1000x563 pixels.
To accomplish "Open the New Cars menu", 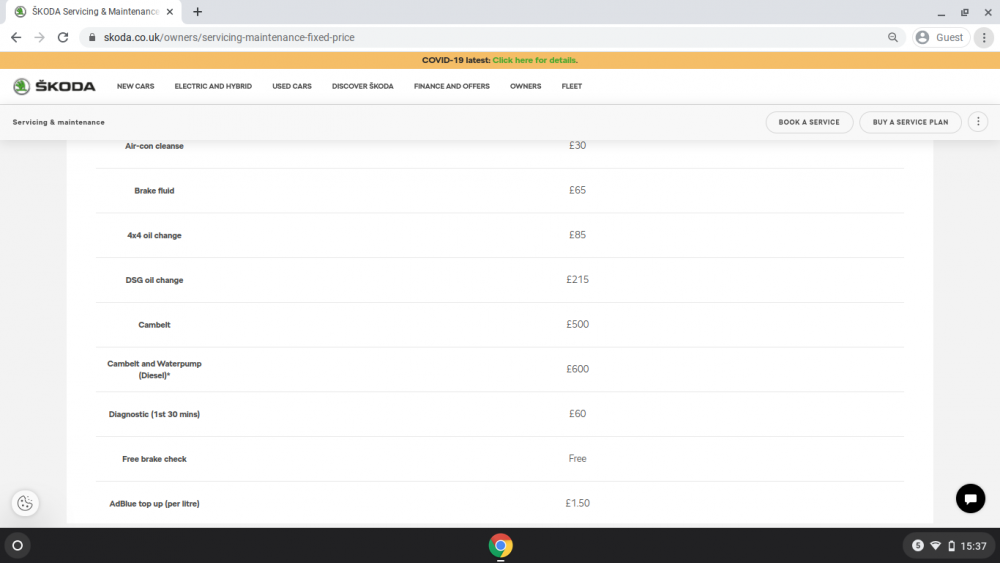I will (135, 86).
